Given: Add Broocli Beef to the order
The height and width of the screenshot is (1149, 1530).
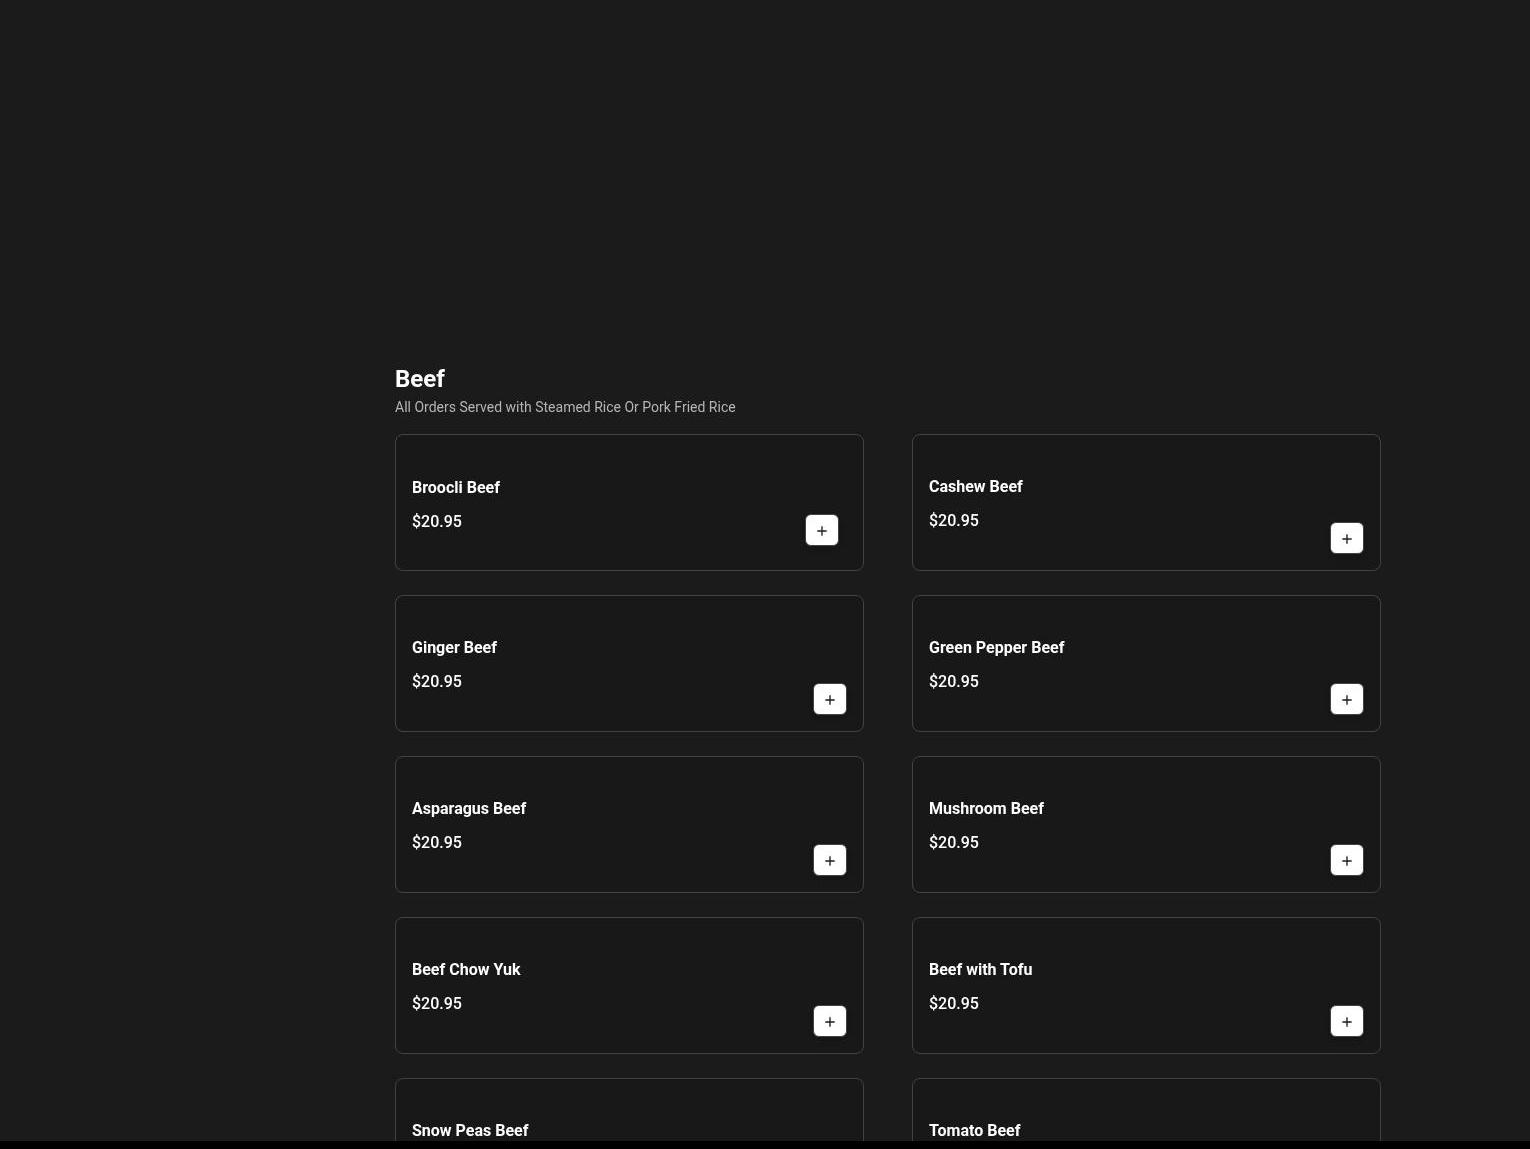Looking at the screenshot, I should [x=821, y=530].
